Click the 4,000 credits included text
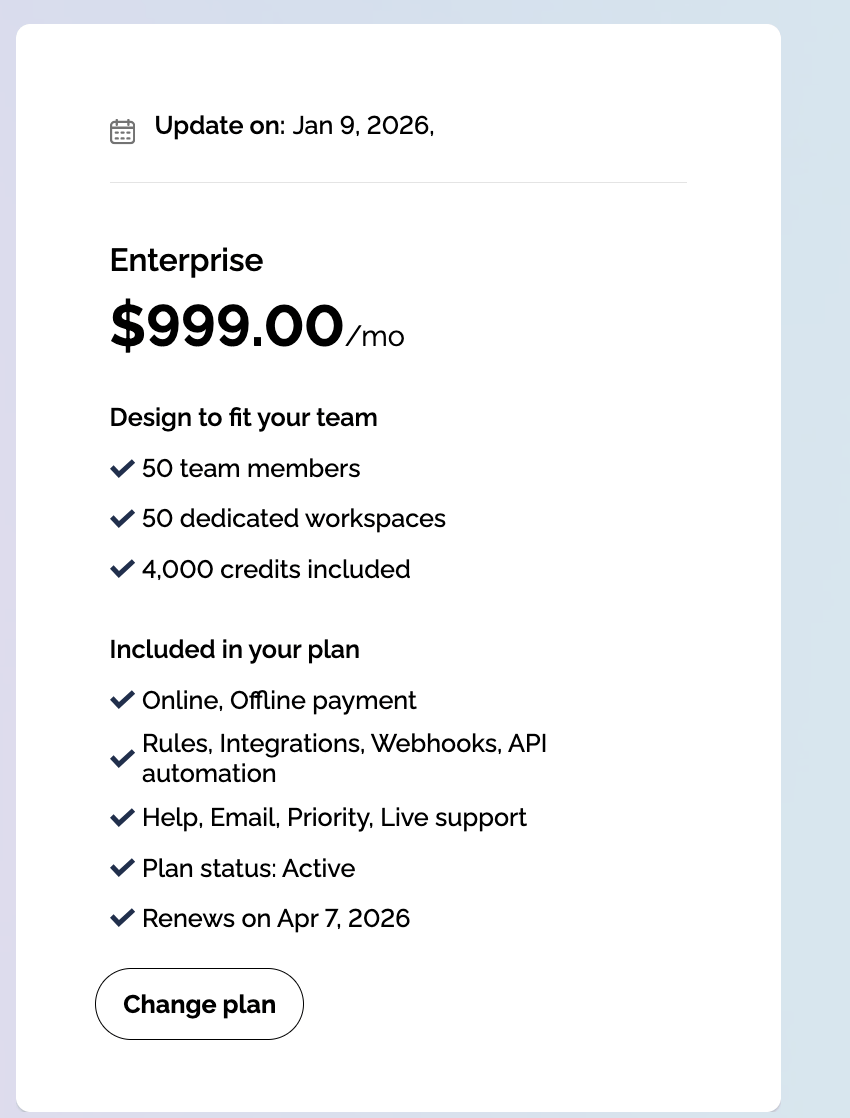This screenshot has height=1118, width=850. point(276,569)
